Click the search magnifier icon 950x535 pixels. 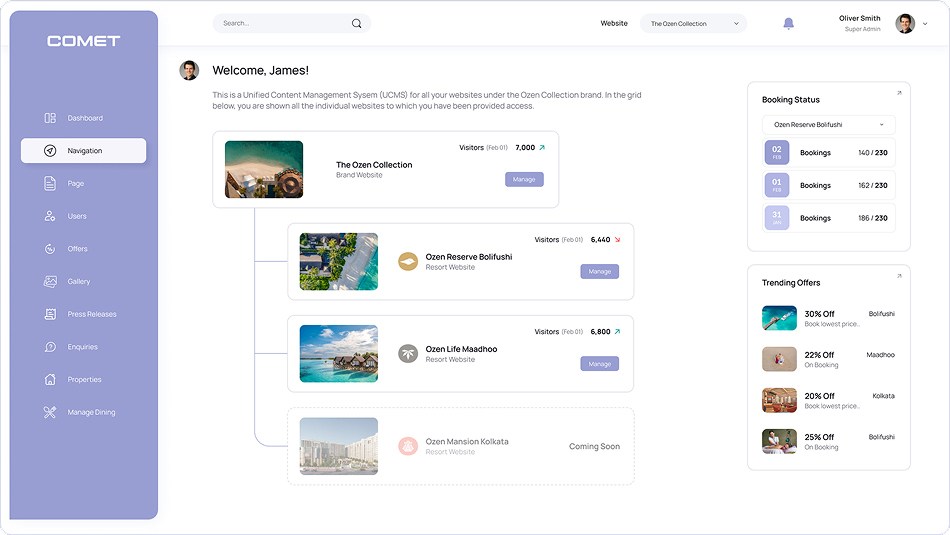point(356,23)
